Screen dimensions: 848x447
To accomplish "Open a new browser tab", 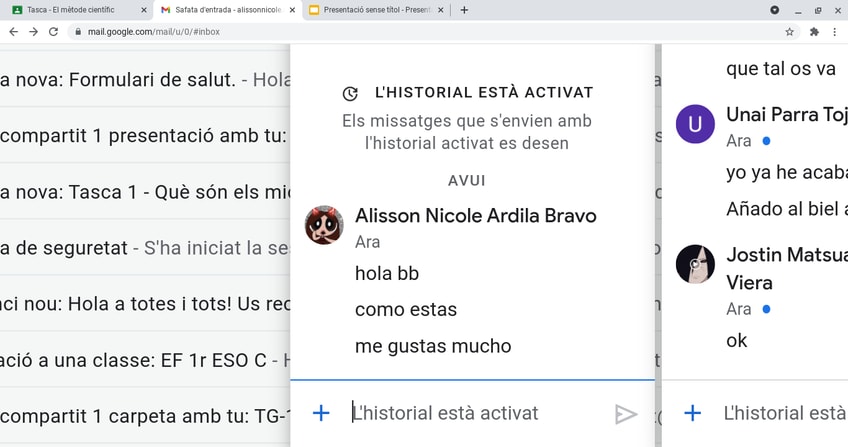I will (464, 10).
